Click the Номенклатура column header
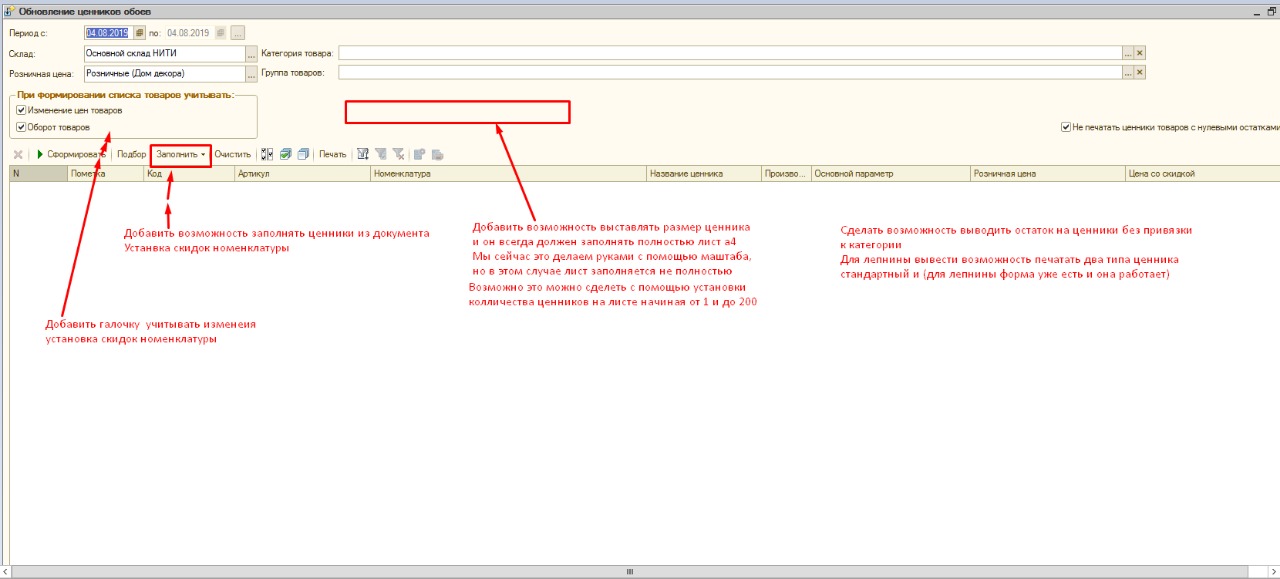The height and width of the screenshot is (579, 1280). pyautogui.click(x=507, y=174)
